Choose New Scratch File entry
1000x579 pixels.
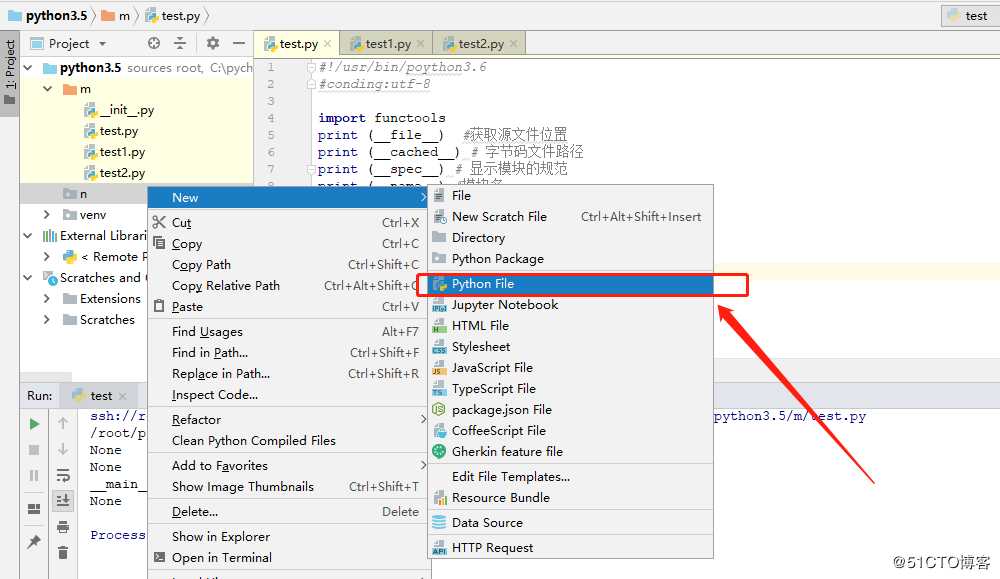click(570, 217)
